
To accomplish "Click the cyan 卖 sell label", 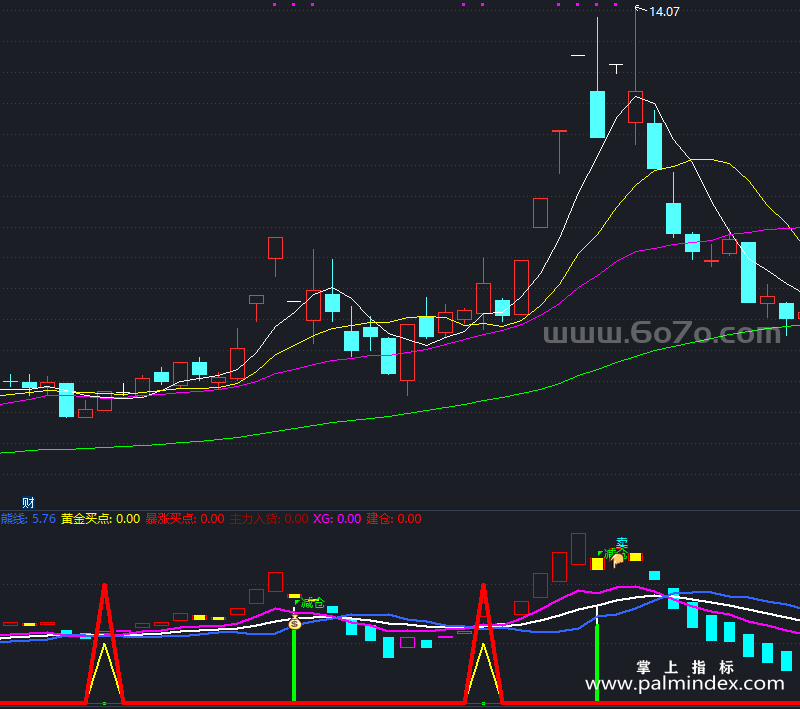I will (x=621, y=543).
